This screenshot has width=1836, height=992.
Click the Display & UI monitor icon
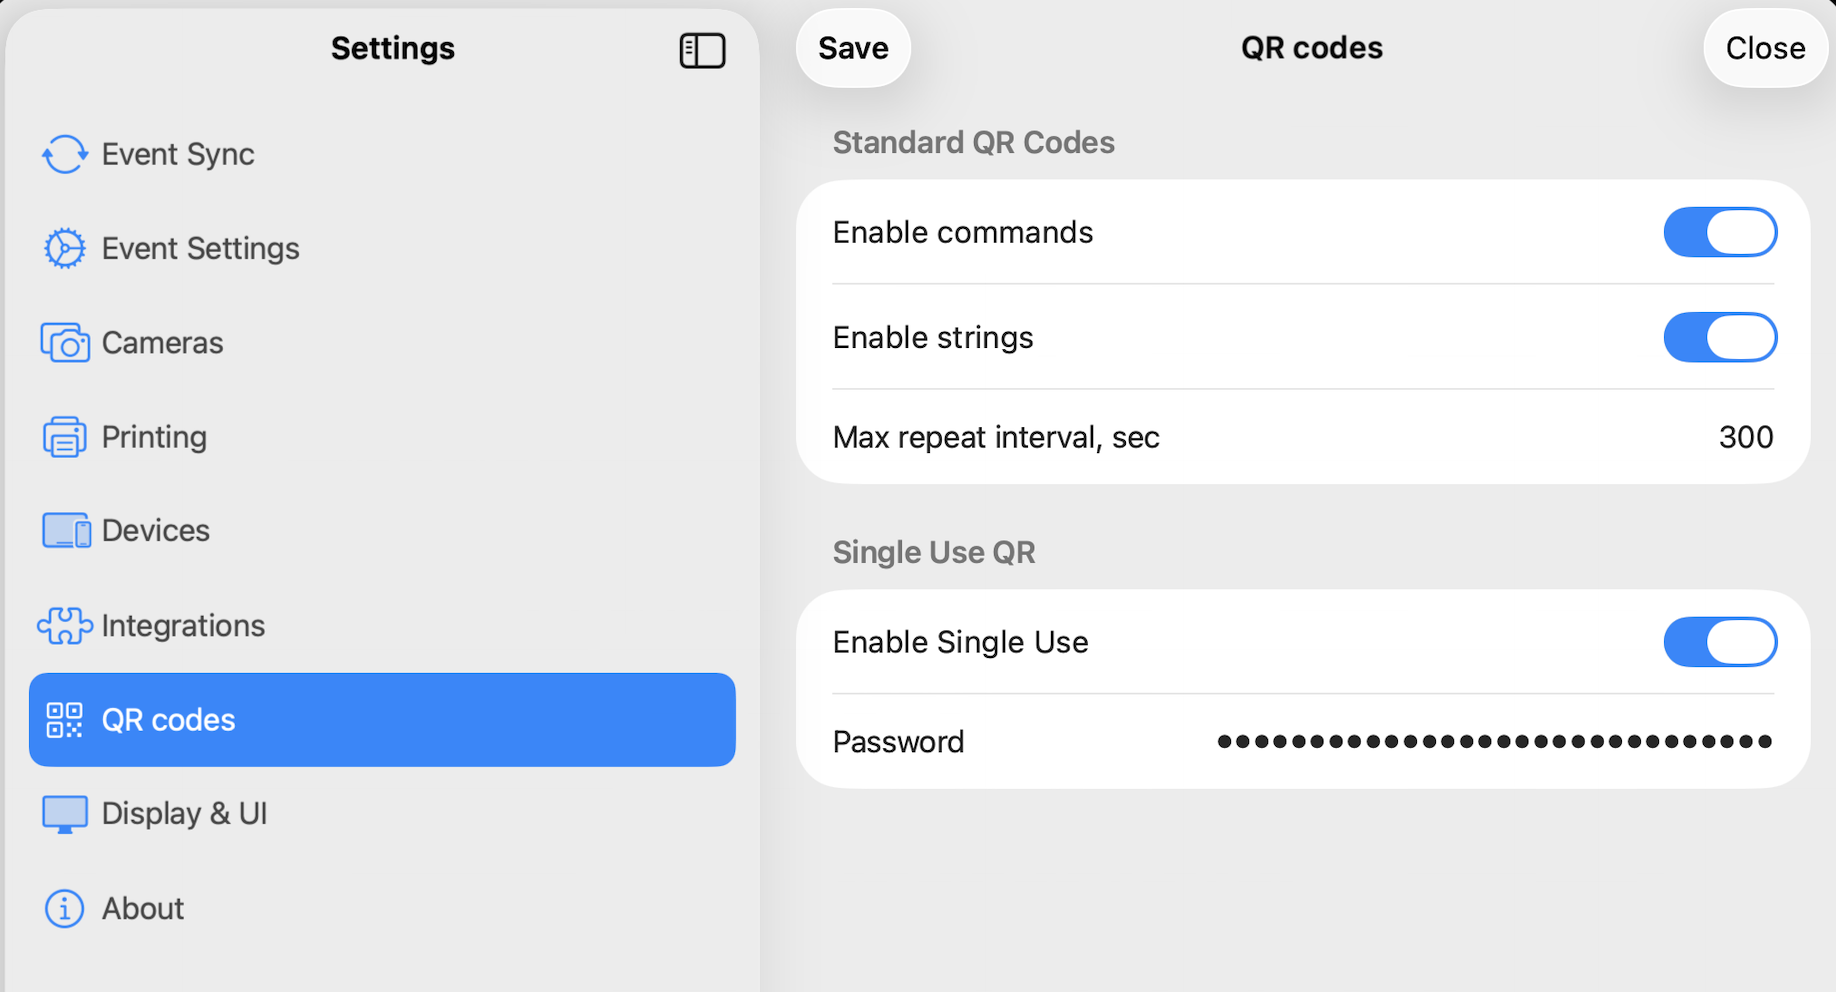click(x=65, y=814)
